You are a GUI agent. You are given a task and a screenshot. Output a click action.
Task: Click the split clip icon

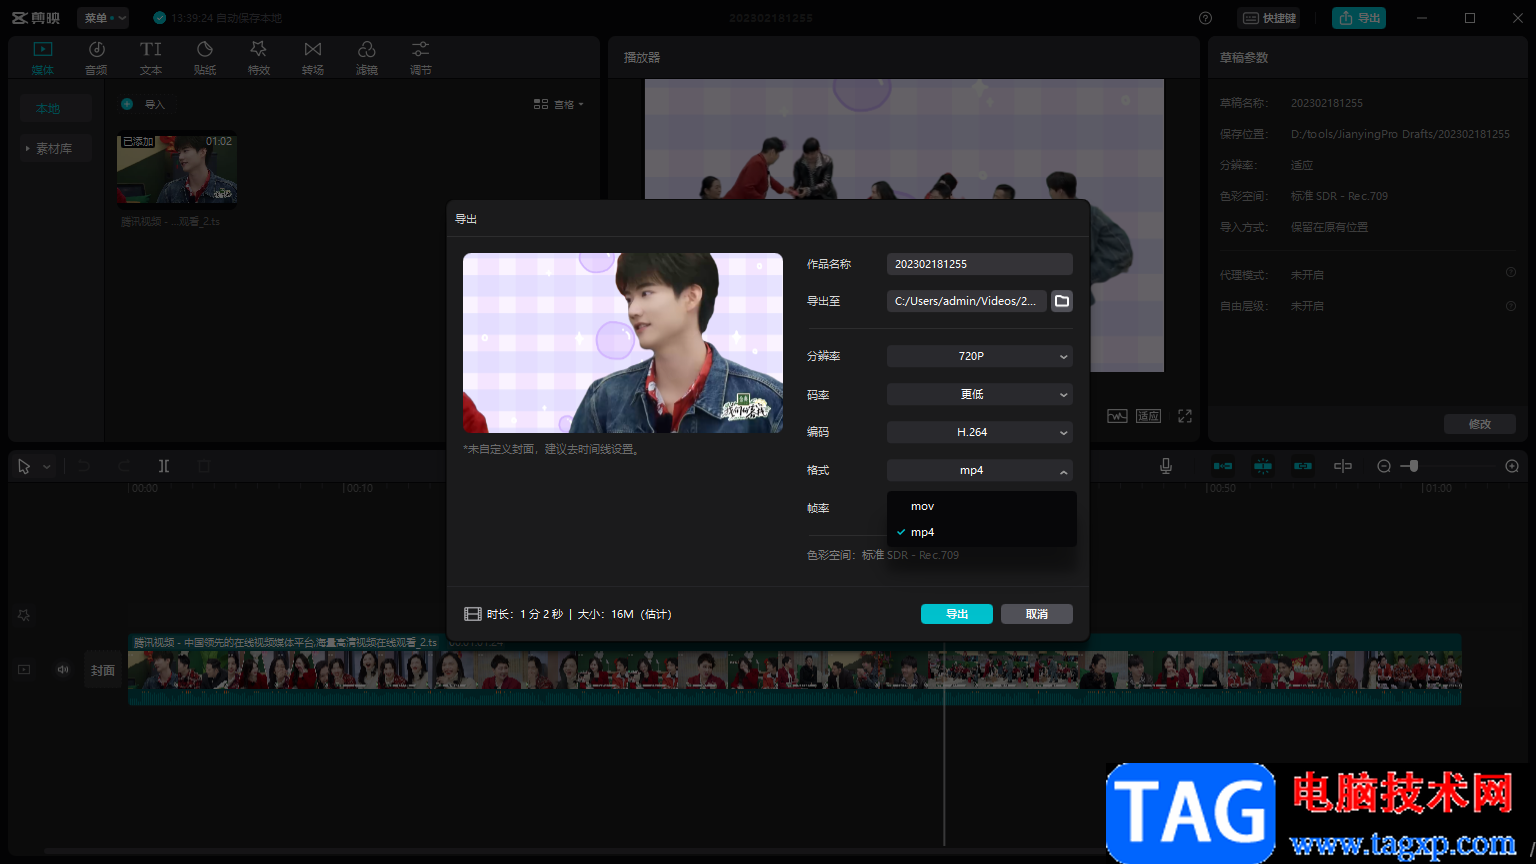click(164, 466)
